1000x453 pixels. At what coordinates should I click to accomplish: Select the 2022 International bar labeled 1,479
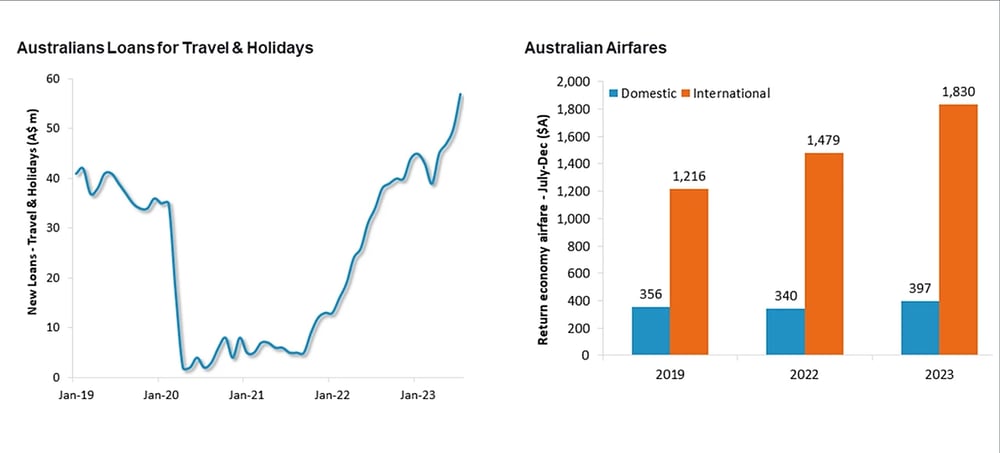(823, 254)
